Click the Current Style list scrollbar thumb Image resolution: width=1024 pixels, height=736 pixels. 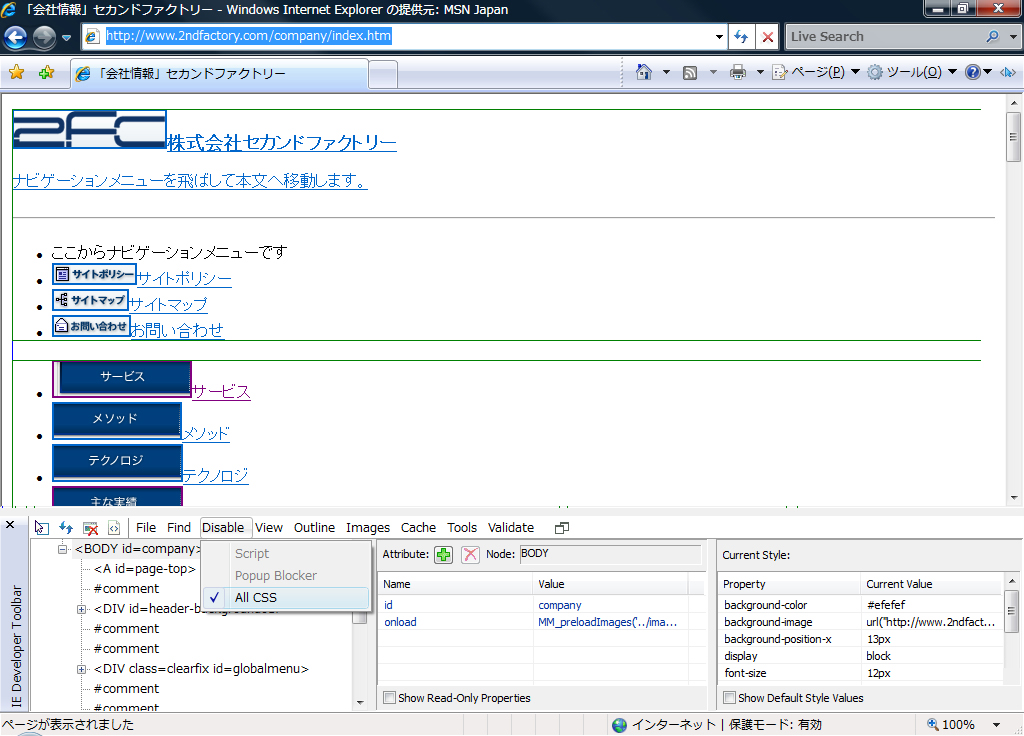(x=1011, y=610)
